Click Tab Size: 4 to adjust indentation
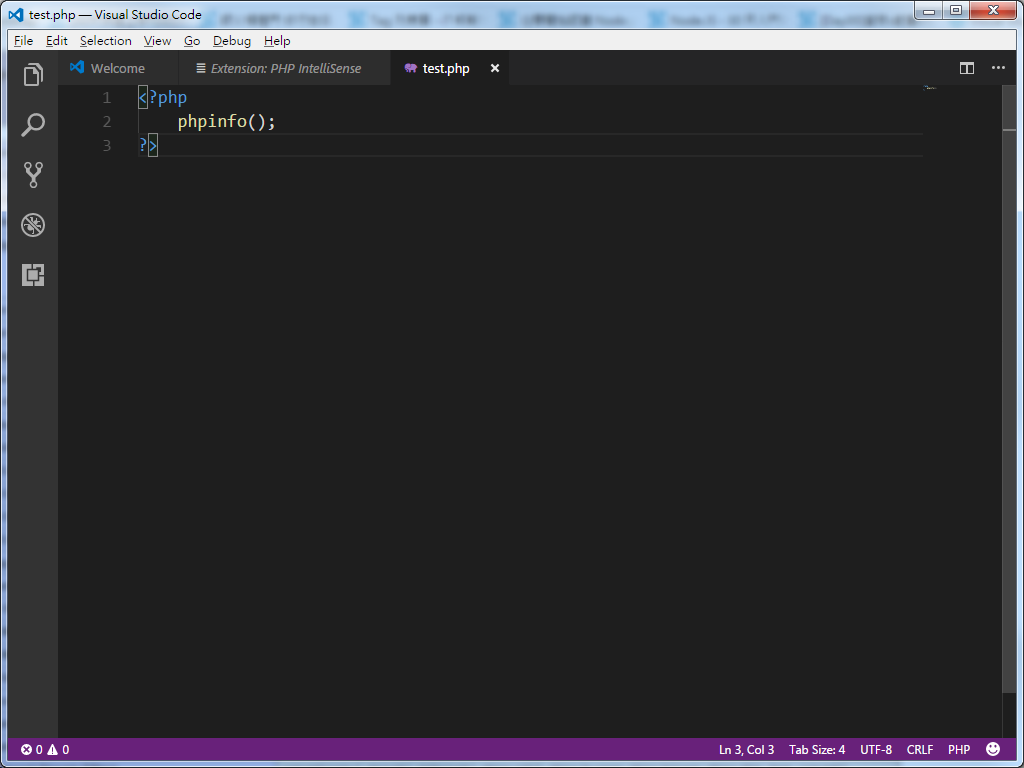The image size is (1024, 768). [x=815, y=749]
